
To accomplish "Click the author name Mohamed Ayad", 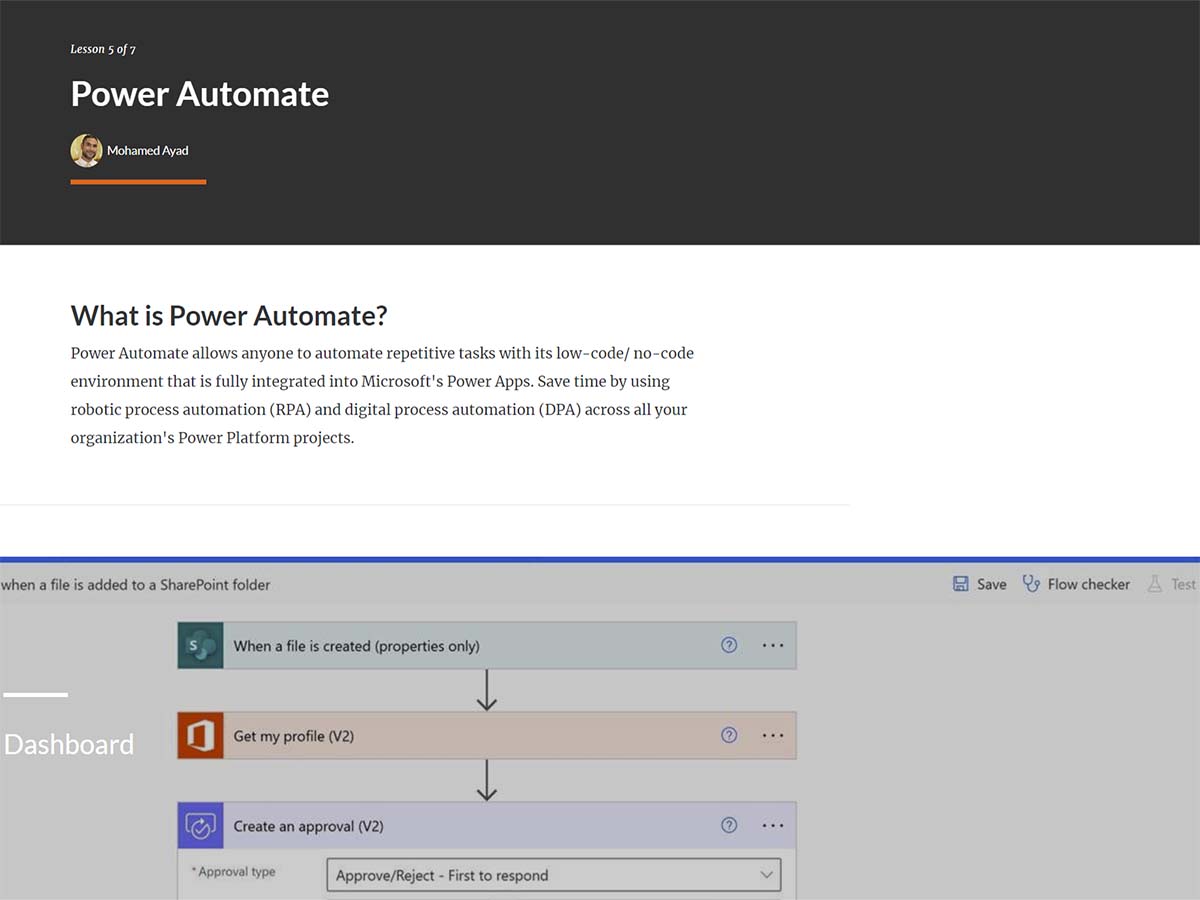I will pyautogui.click(x=148, y=151).
